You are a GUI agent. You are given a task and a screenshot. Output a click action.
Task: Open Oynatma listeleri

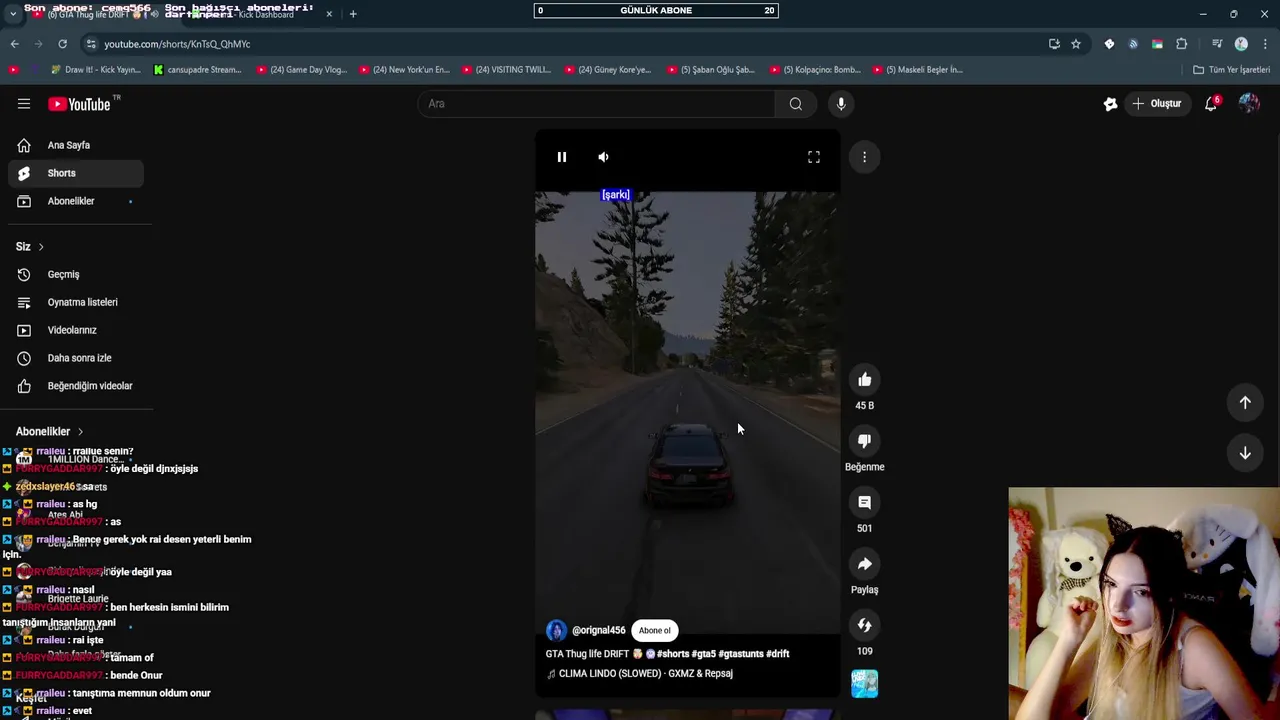pos(76,302)
